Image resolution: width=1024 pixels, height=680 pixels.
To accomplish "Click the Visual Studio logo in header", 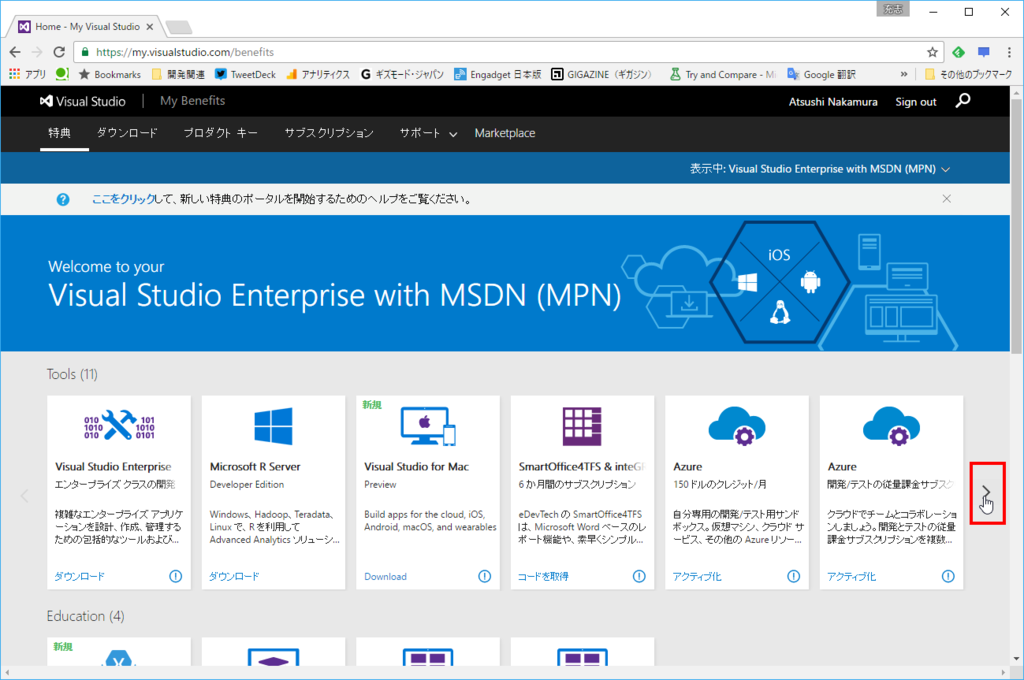I will coord(82,101).
